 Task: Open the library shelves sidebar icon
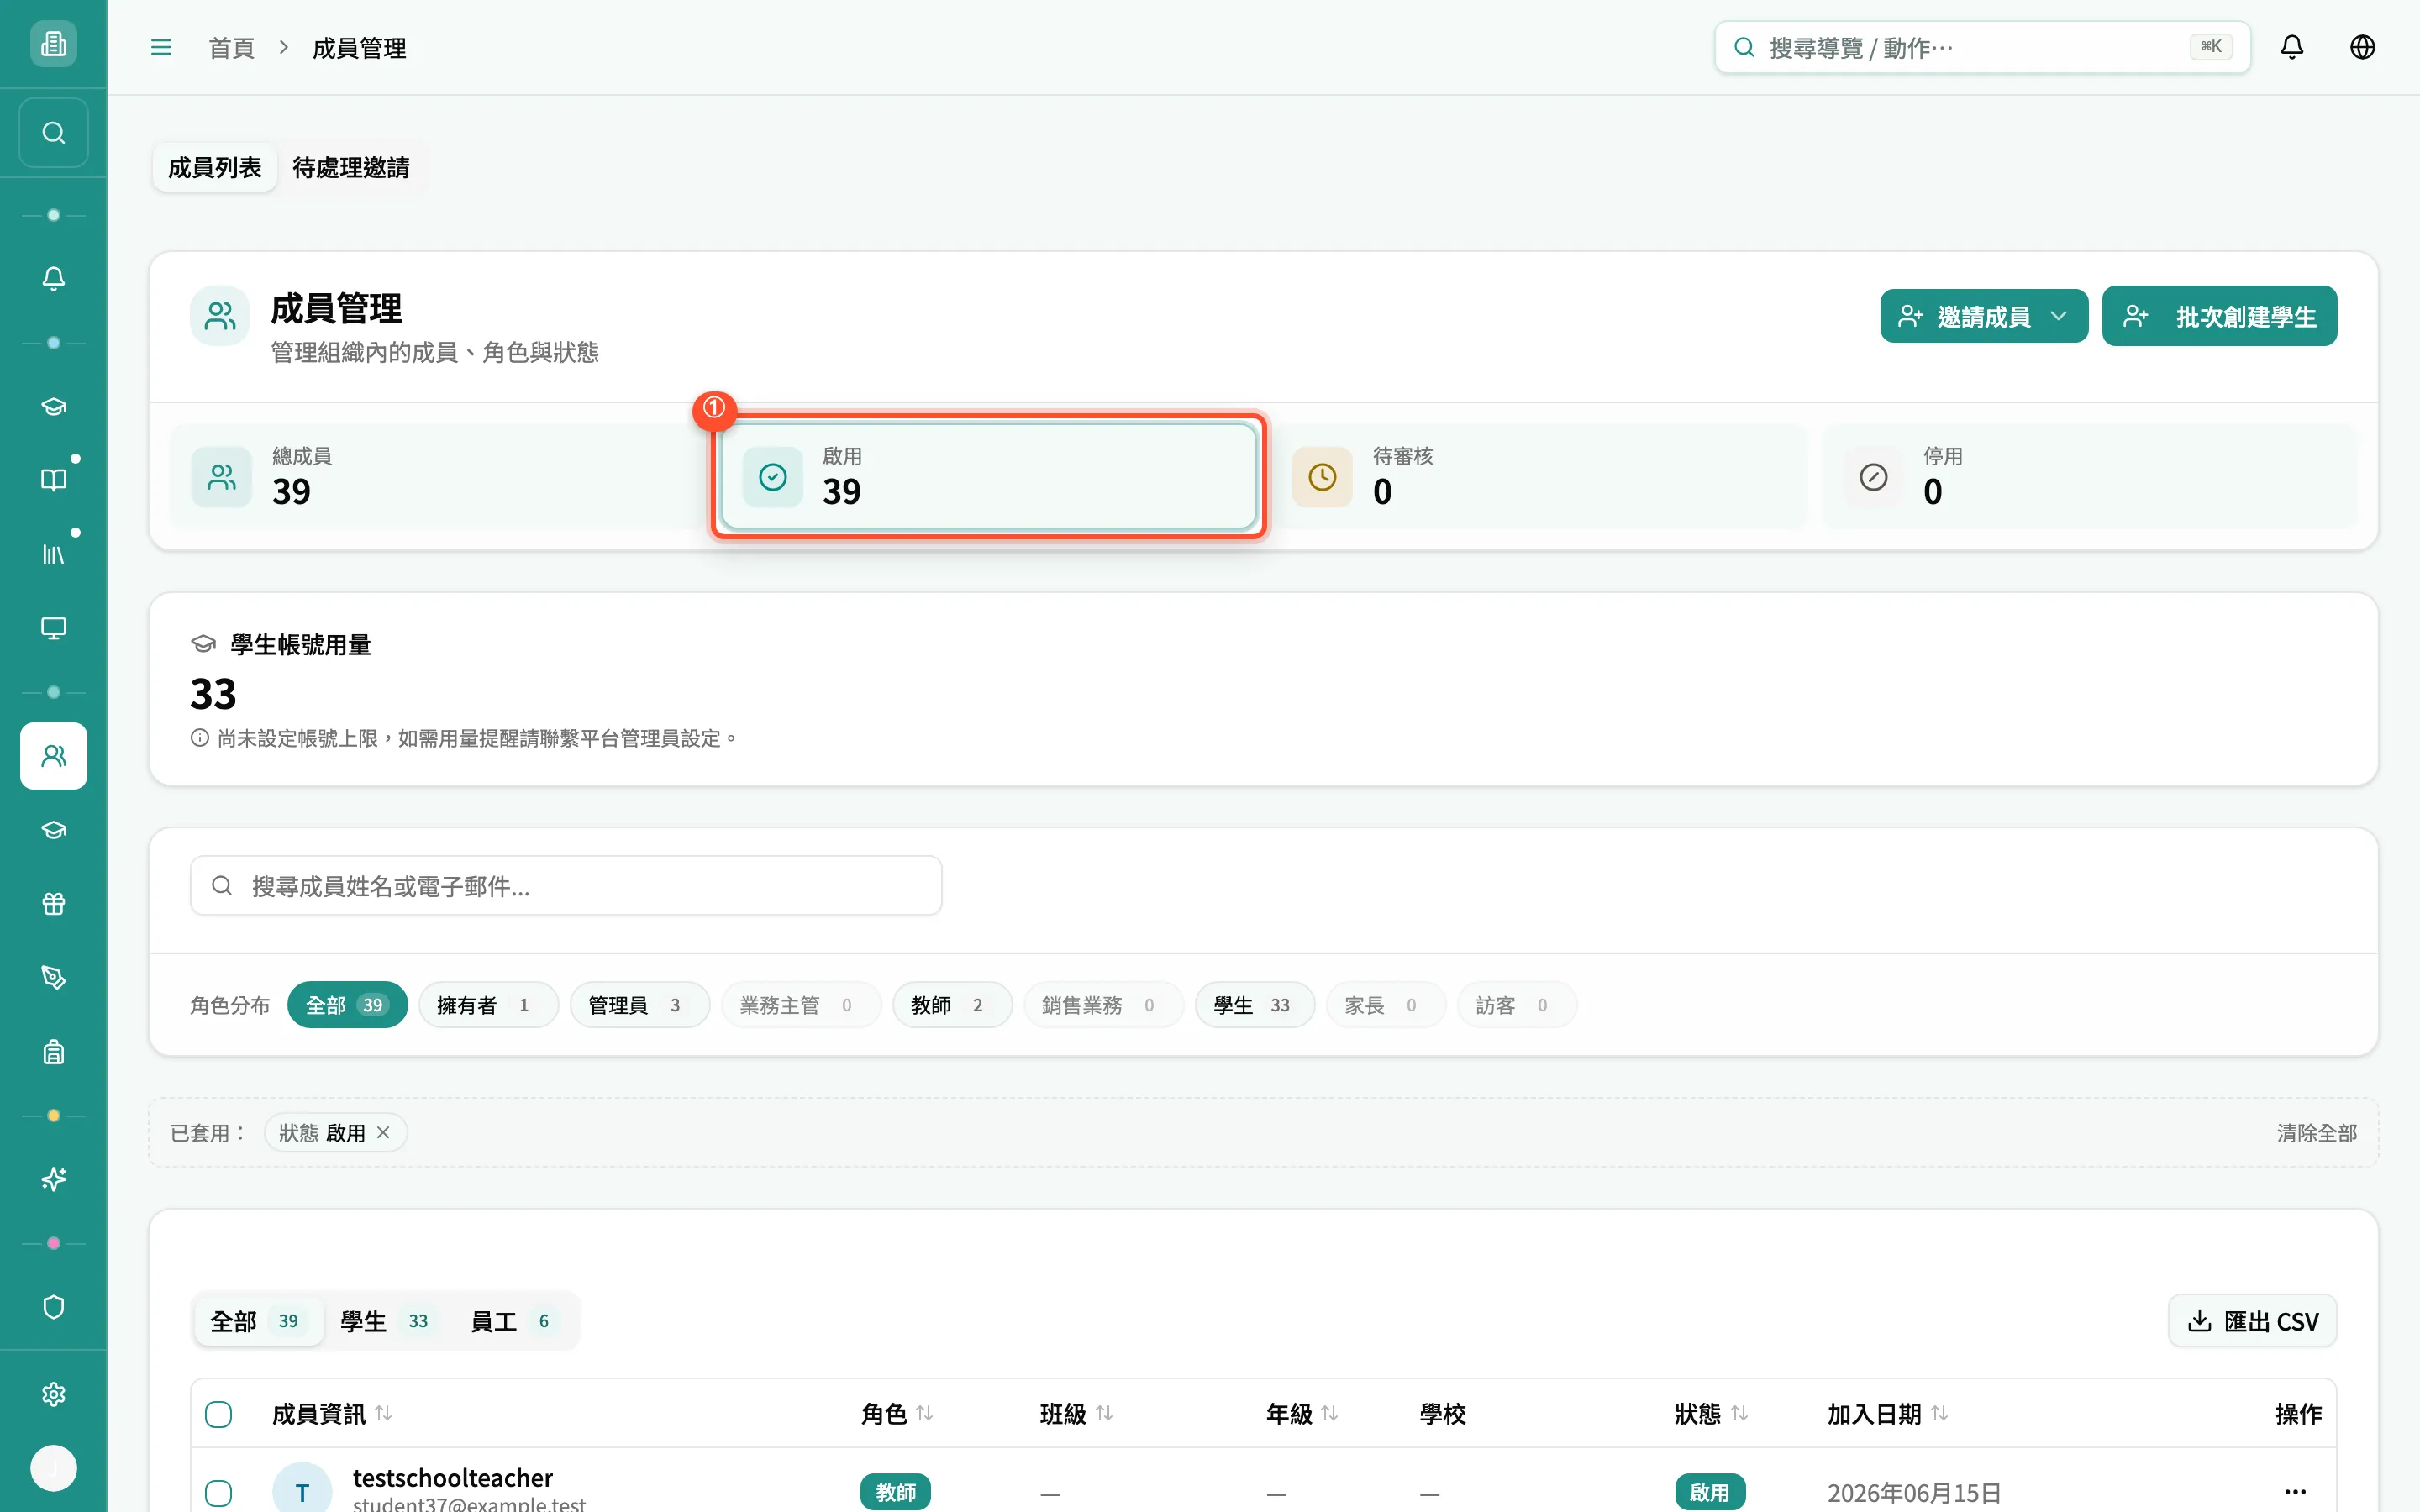(53, 554)
